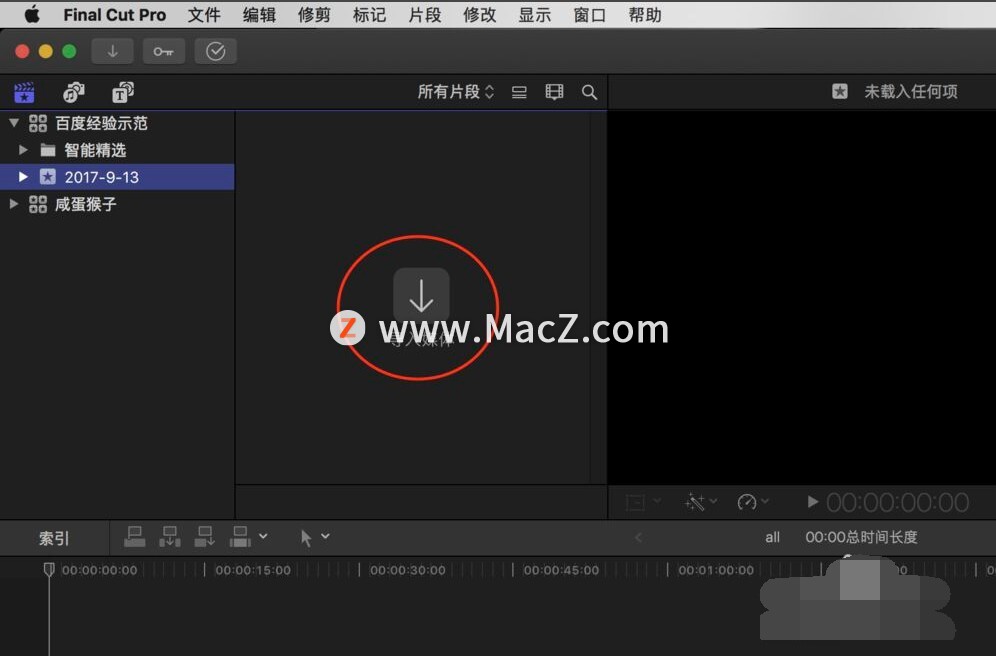Click the 未载入任何项 viewer title
This screenshot has height=656, width=996.
[911, 91]
